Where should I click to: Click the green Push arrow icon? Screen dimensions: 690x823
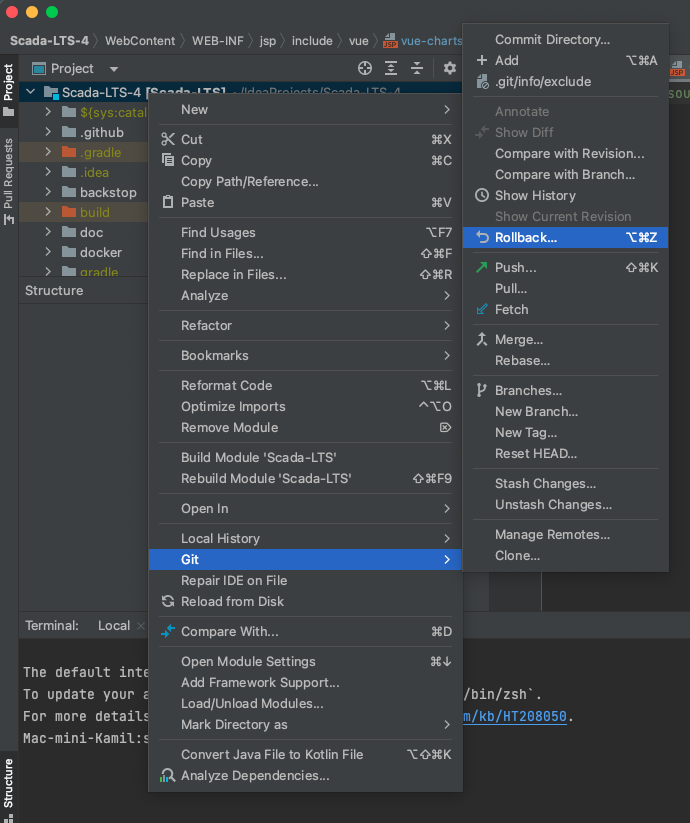tap(482, 267)
